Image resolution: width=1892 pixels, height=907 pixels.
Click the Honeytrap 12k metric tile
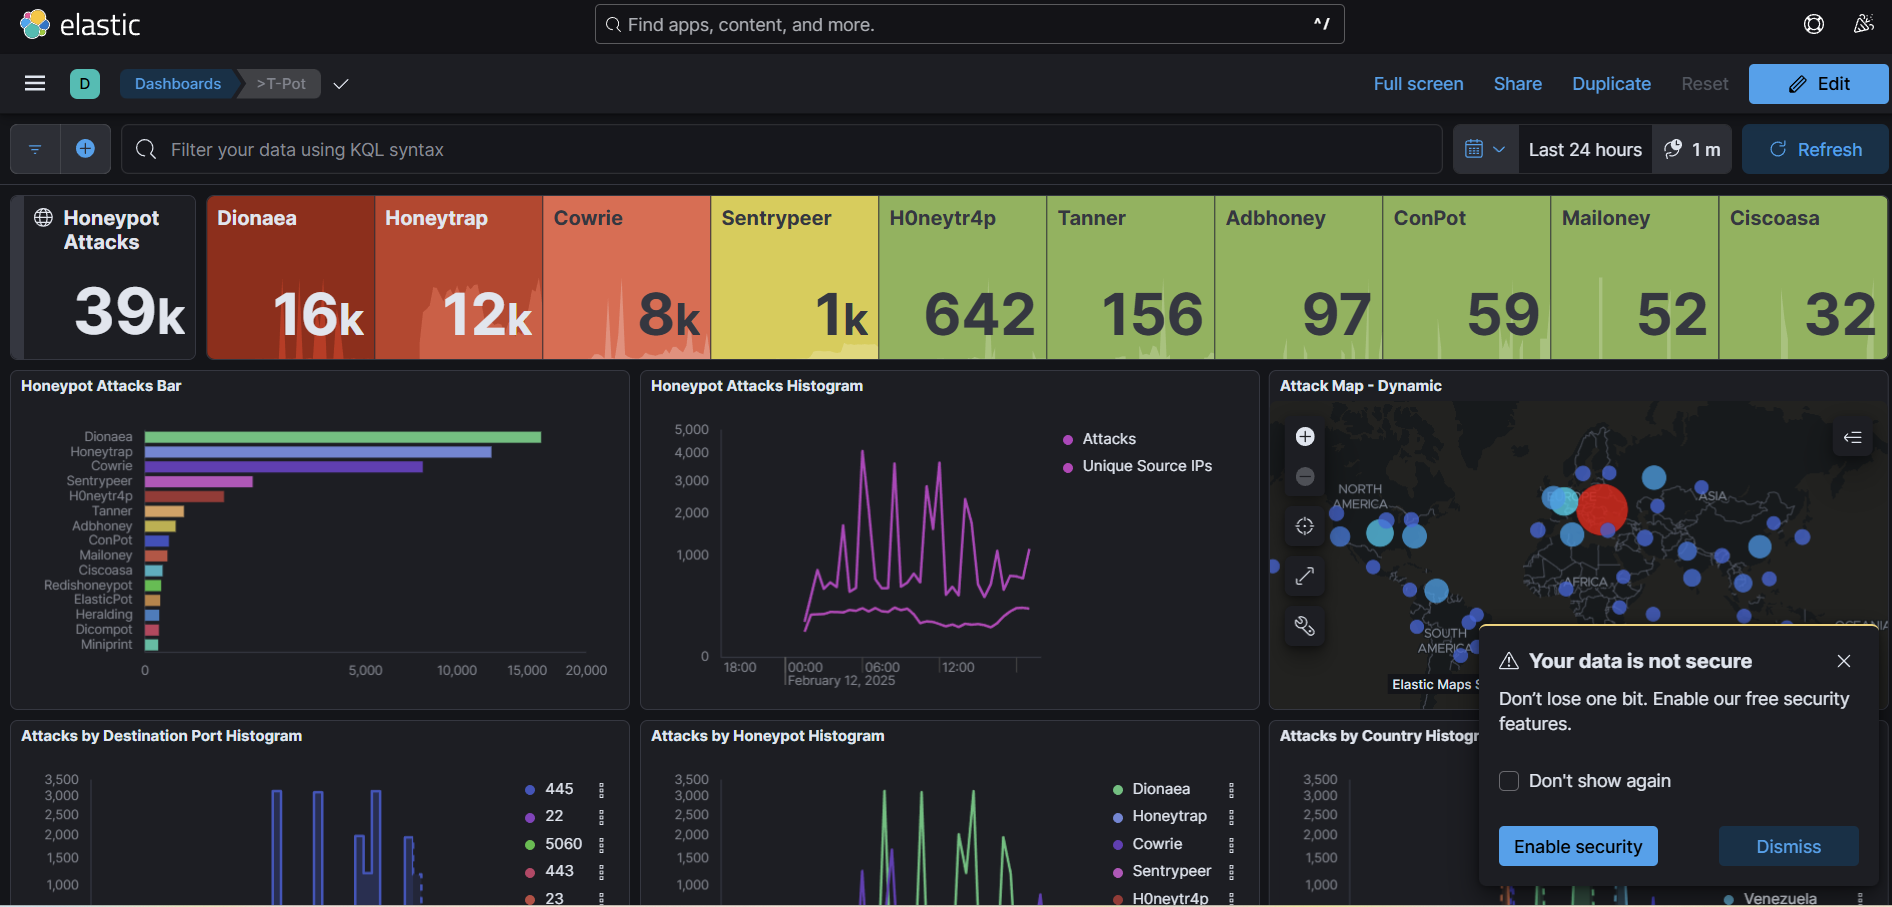[459, 277]
